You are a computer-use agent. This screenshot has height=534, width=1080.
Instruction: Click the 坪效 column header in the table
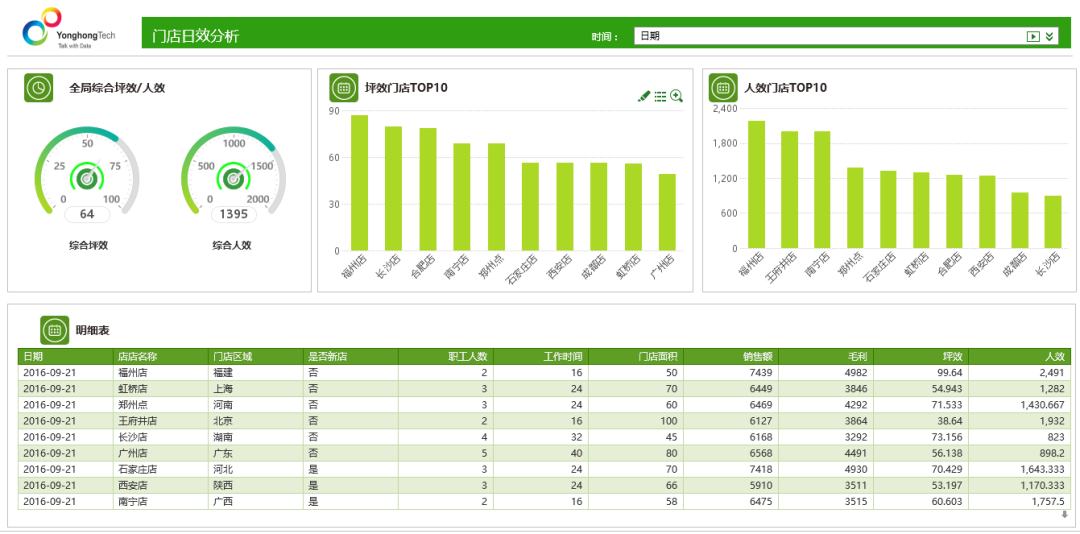pos(921,356)
